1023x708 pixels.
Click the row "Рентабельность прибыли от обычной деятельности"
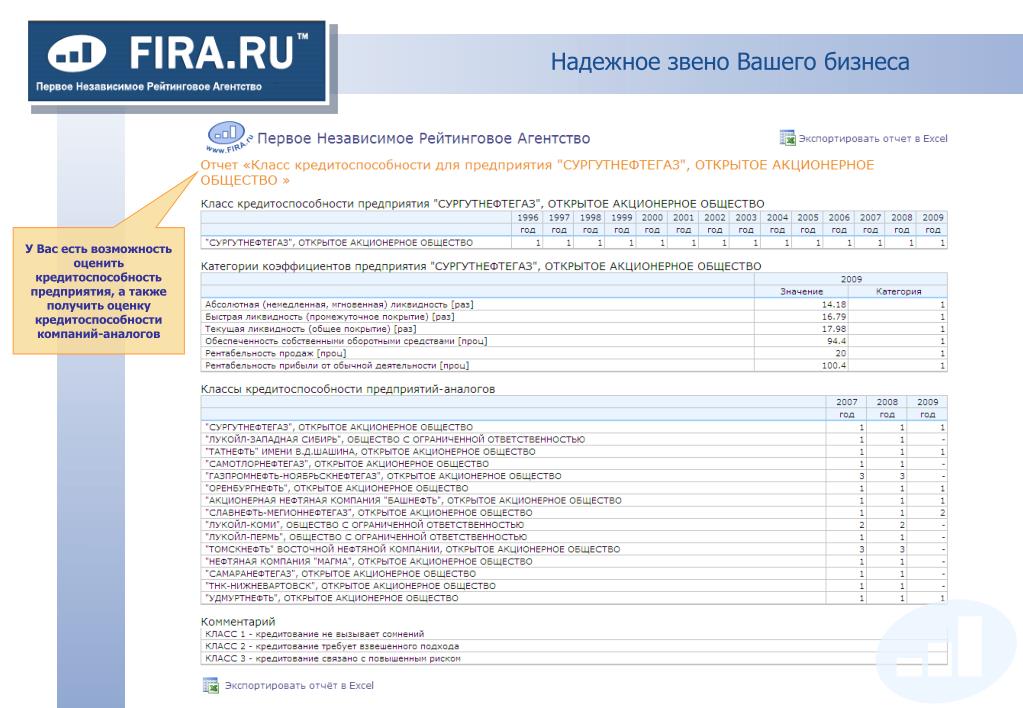(x=574, y=365)
